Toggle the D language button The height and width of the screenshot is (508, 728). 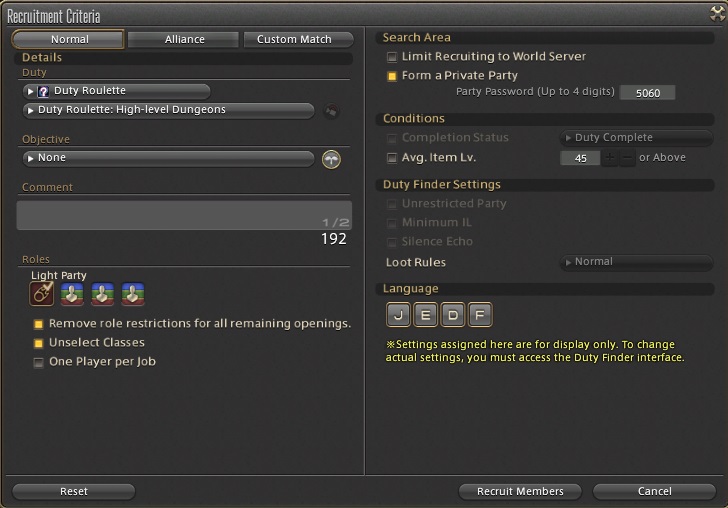[x=453, y=315]
